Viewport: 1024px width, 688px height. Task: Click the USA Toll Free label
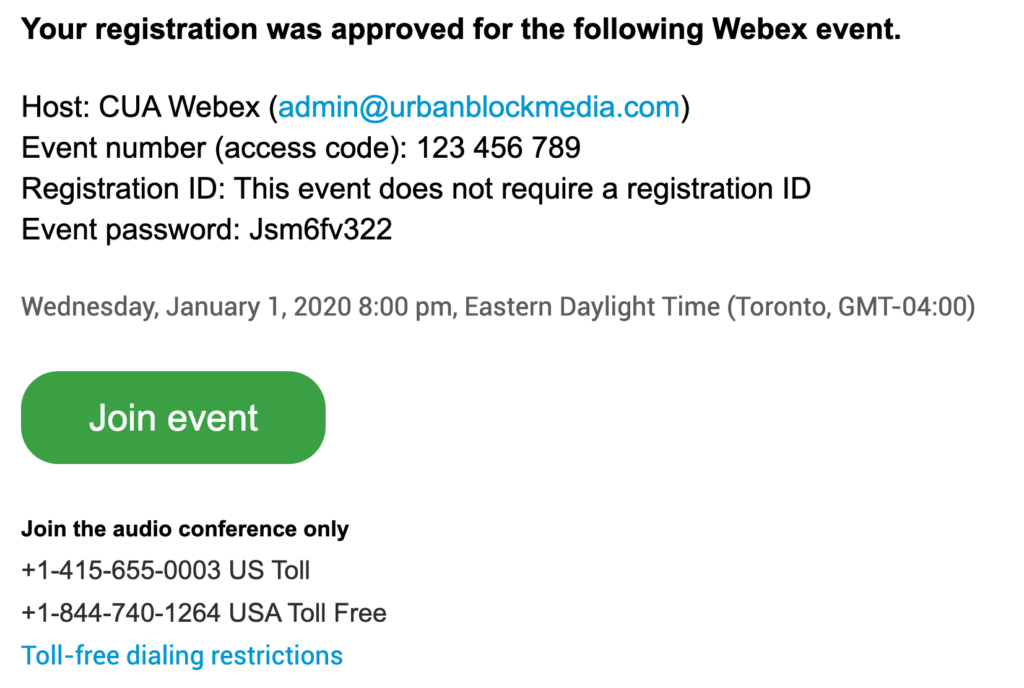(x=308, y=613)
